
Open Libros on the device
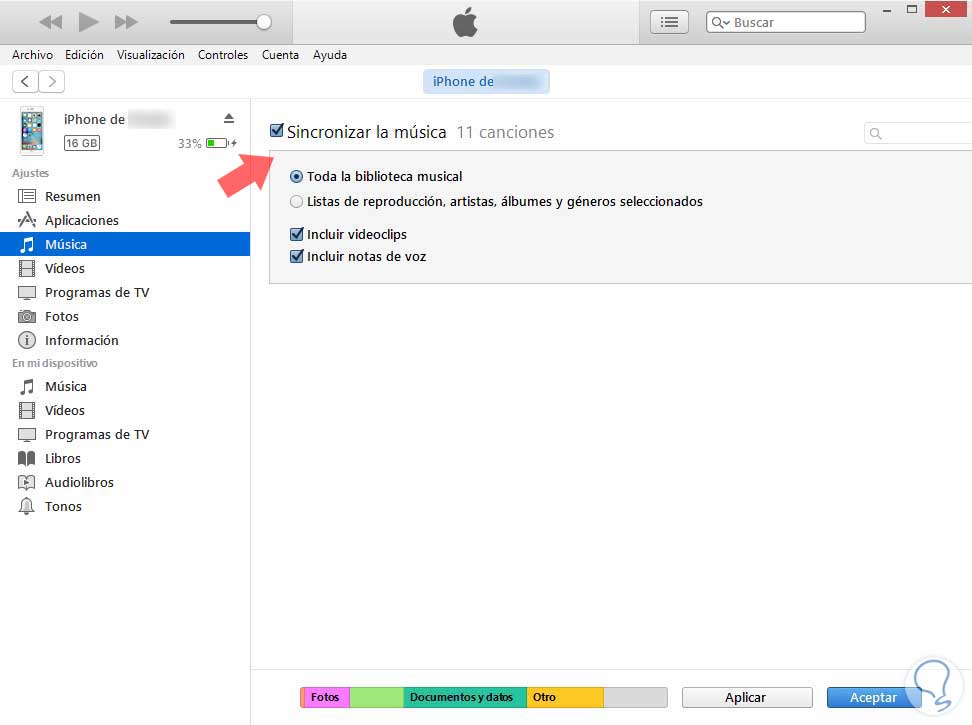[x=125, y=459]
